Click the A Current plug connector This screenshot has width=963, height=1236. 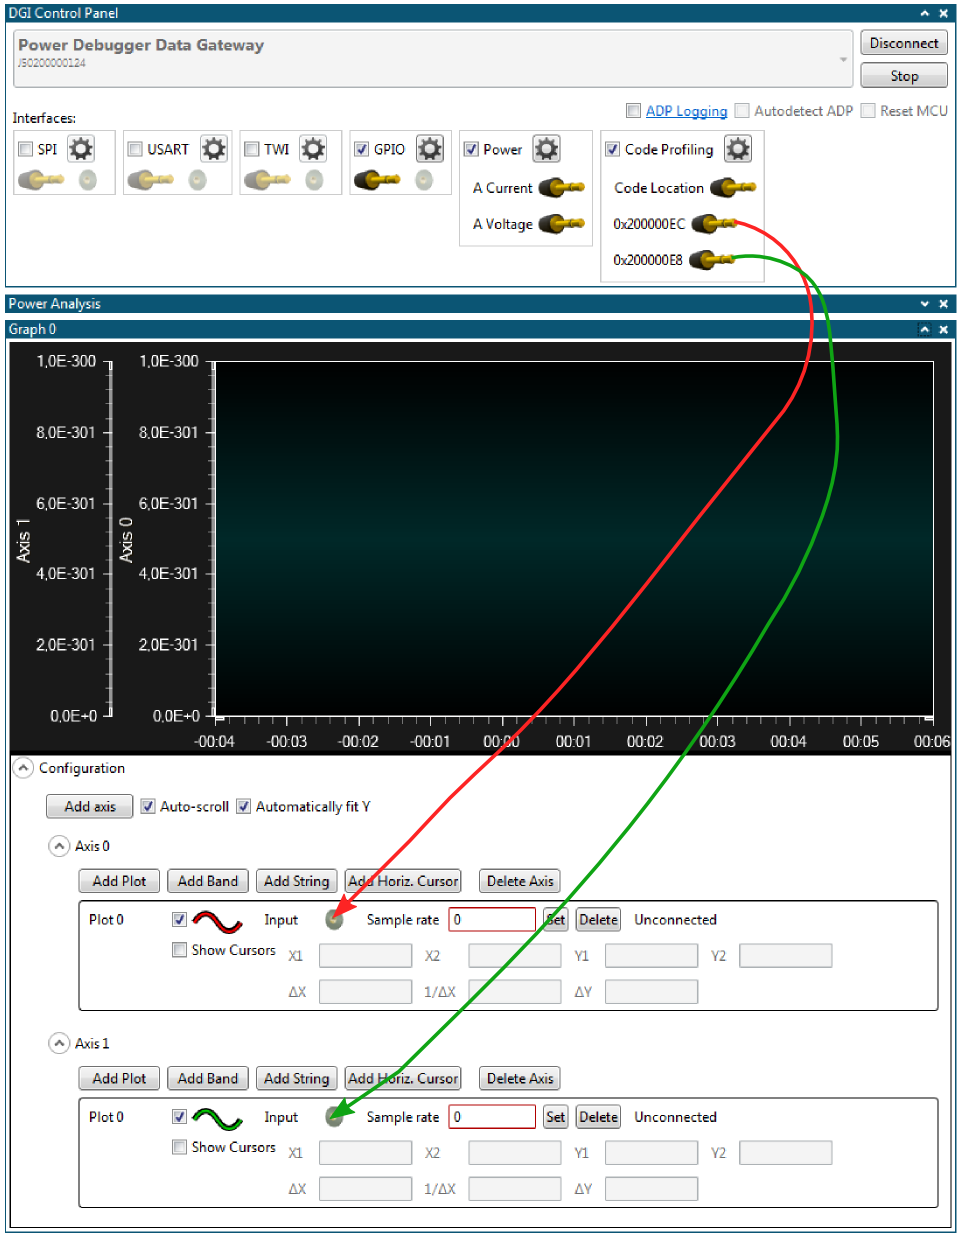coord(562,187)
